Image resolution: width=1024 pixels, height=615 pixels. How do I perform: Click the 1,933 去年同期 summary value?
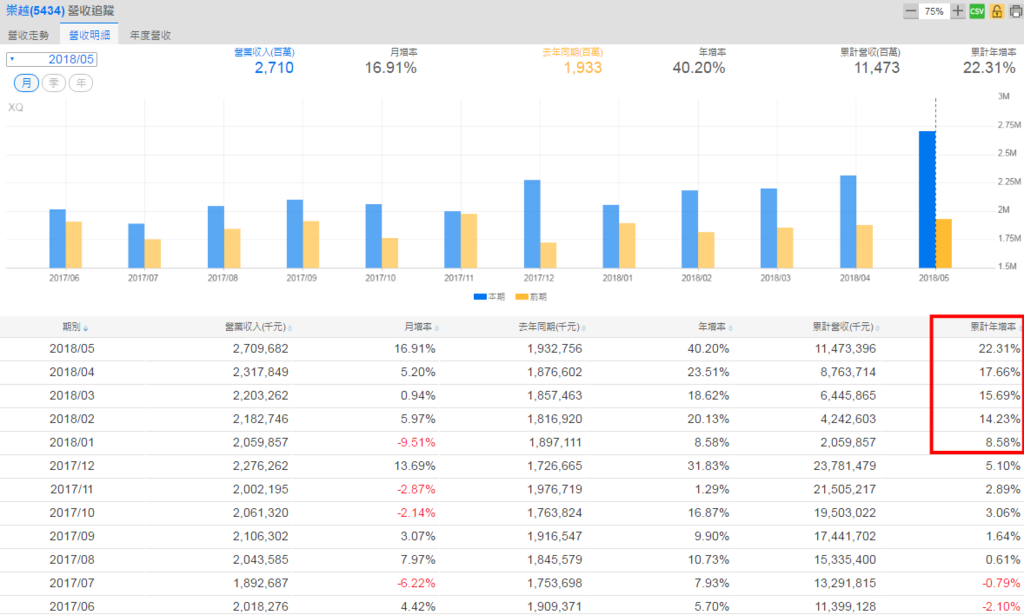pyautogui.click(x=583, y=68)
